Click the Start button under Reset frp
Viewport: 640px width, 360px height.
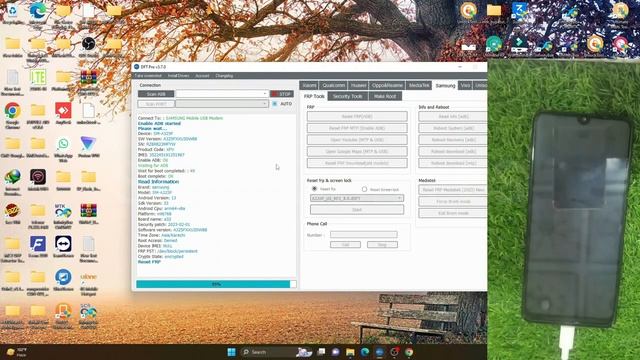[x=357, y=210]
